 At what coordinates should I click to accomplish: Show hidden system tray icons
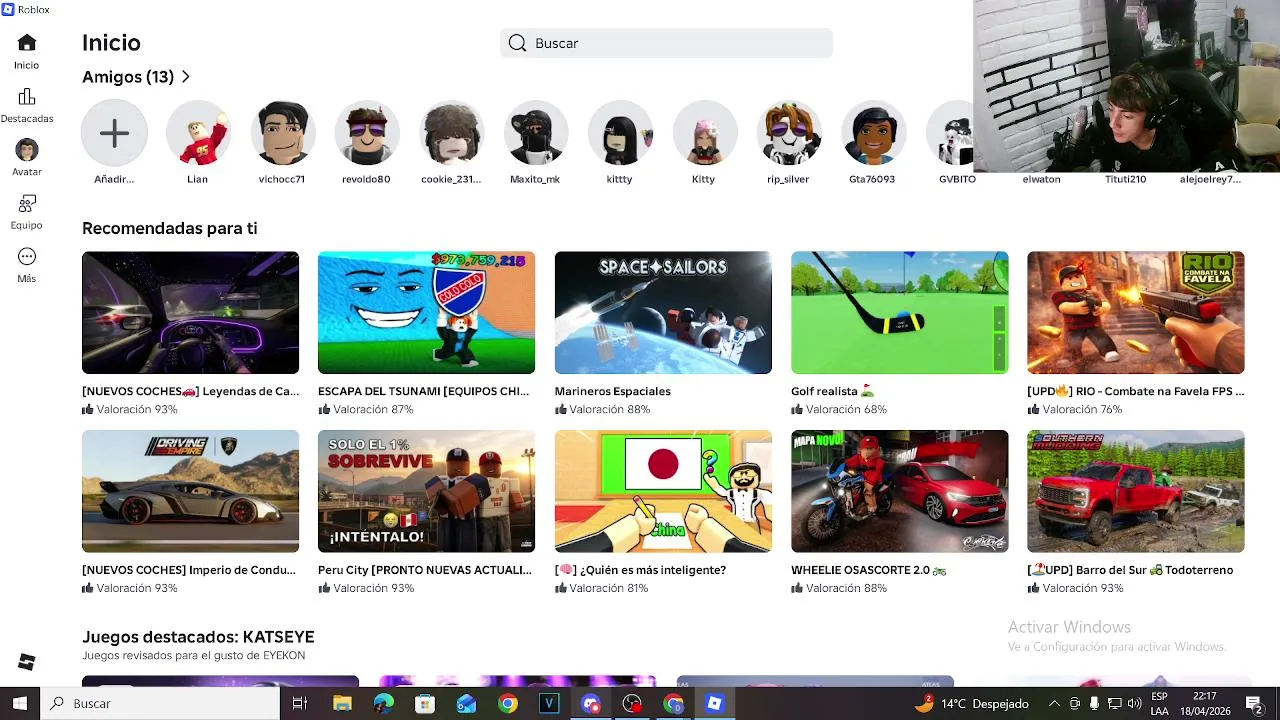pos(1054,703)
